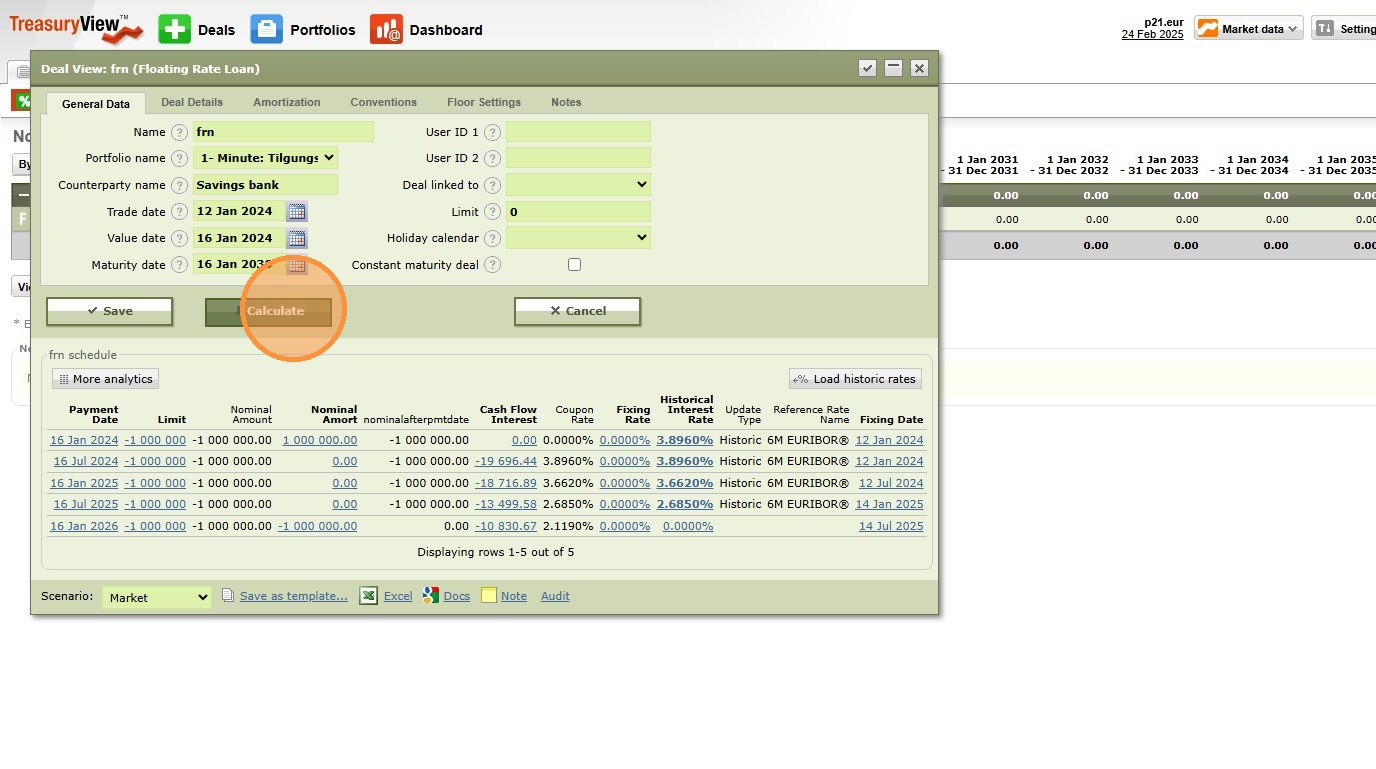Click into the Name field containing frn
The image size is (1376, 769).
point(283,132)
